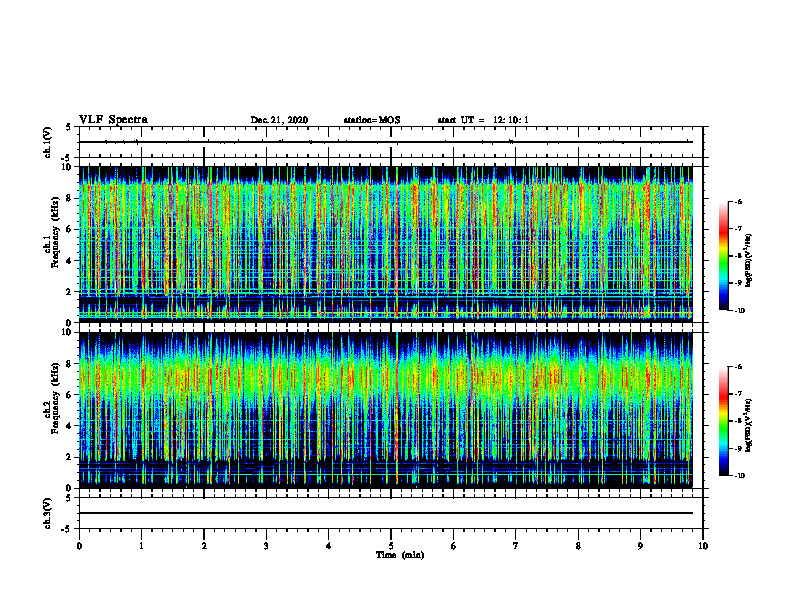Click the Time (min) axis title
Screen dimensions: 792x612
coord(400,555)
